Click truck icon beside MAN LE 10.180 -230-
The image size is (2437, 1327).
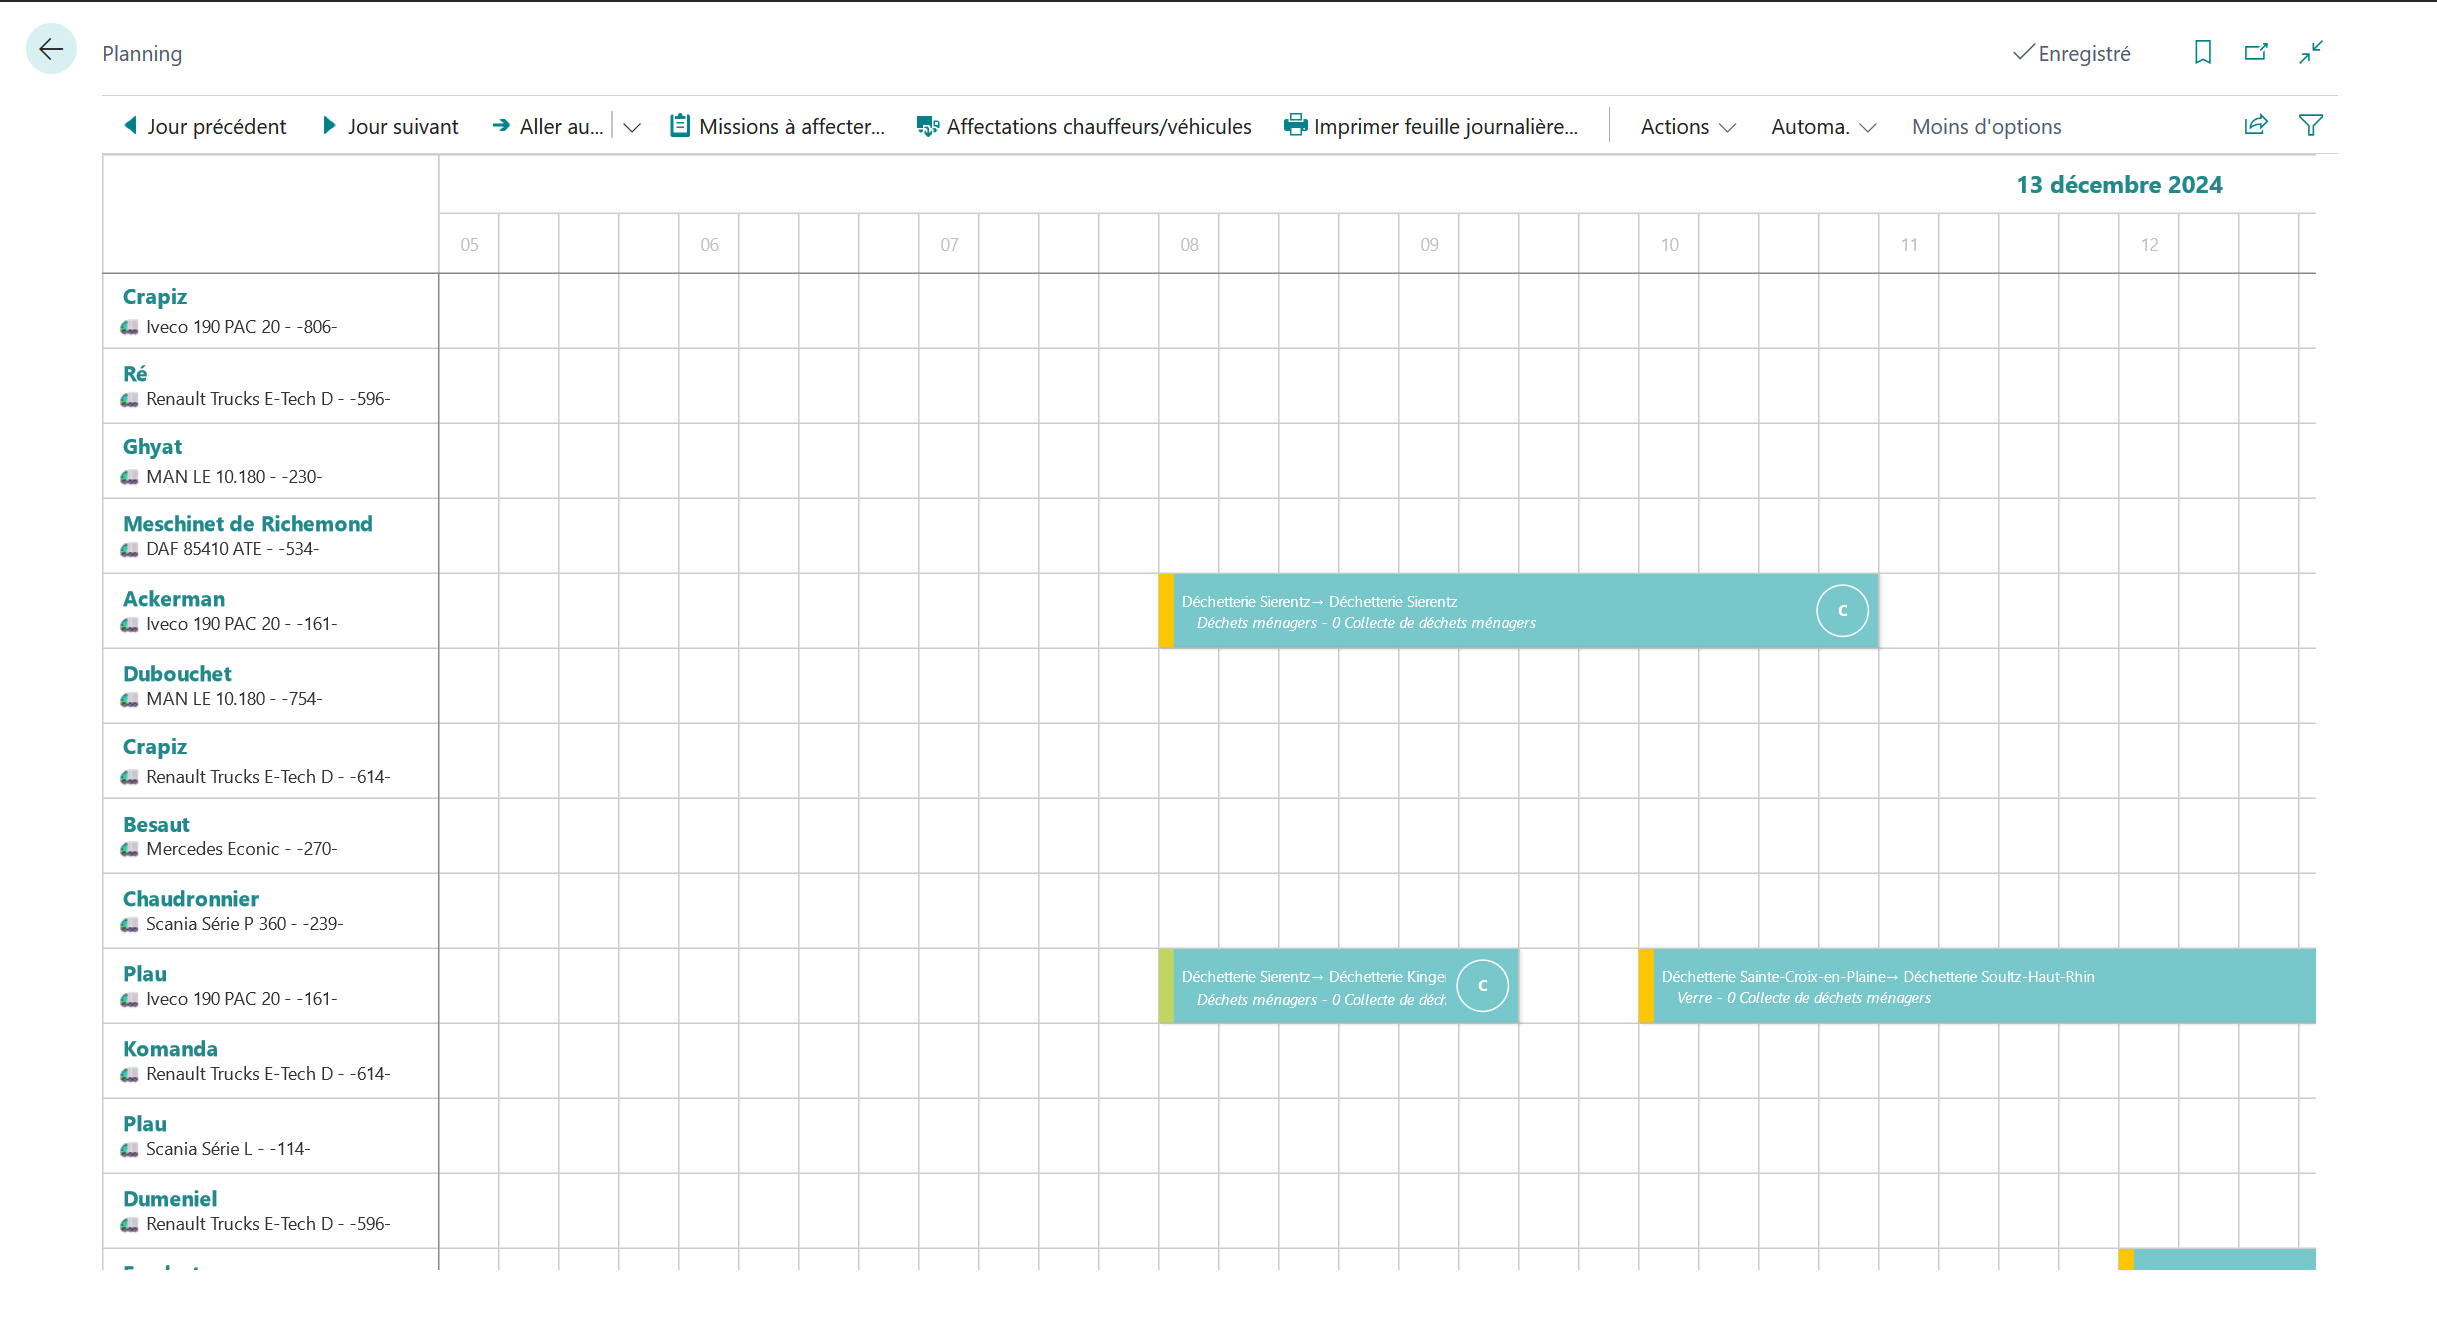point(130,477)
